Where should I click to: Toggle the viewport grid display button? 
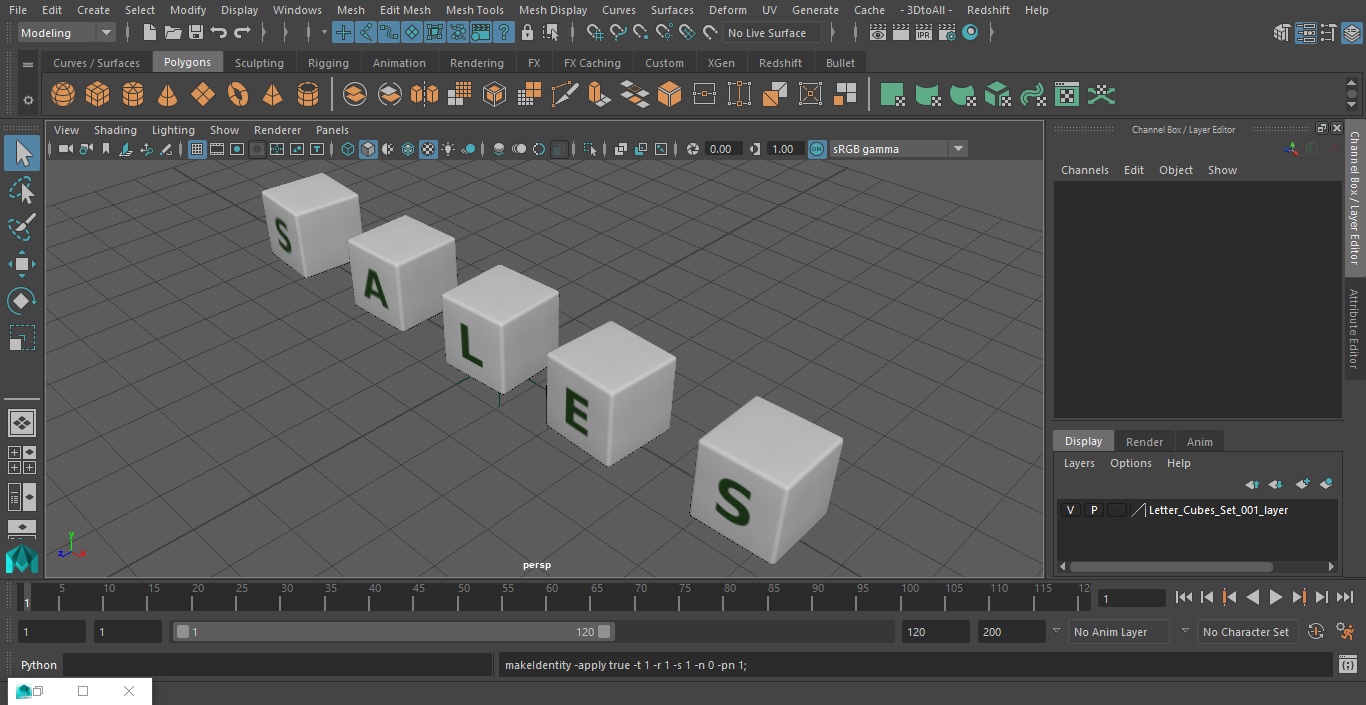pos(197,149)
